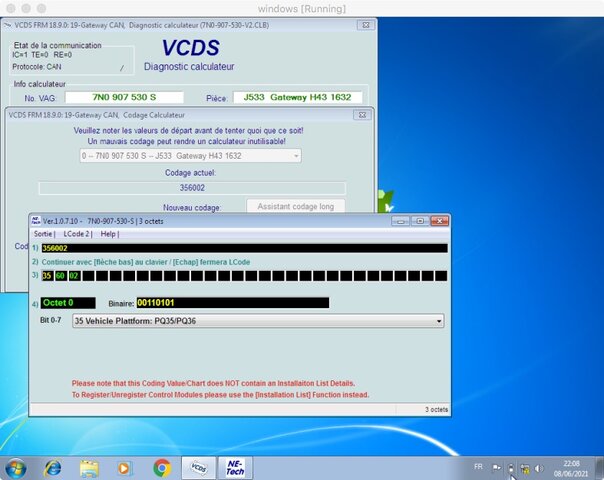This screenshot has width=604, height=480.
Task: Open the module selection dropdown in Codage Calculateur
Action: [191, 156]
